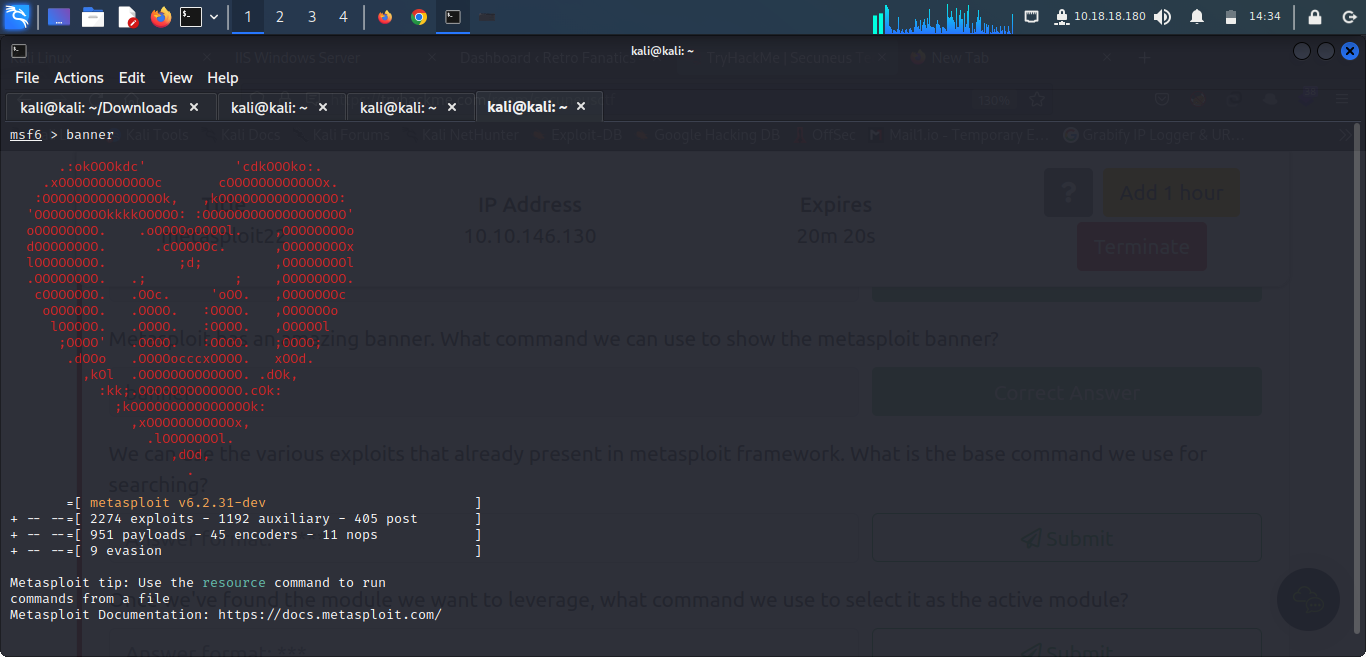The width and height of the screenshot is (1366, 657).
Task: Lock the screen with padlock icon
Action: tap(1315, 17)
